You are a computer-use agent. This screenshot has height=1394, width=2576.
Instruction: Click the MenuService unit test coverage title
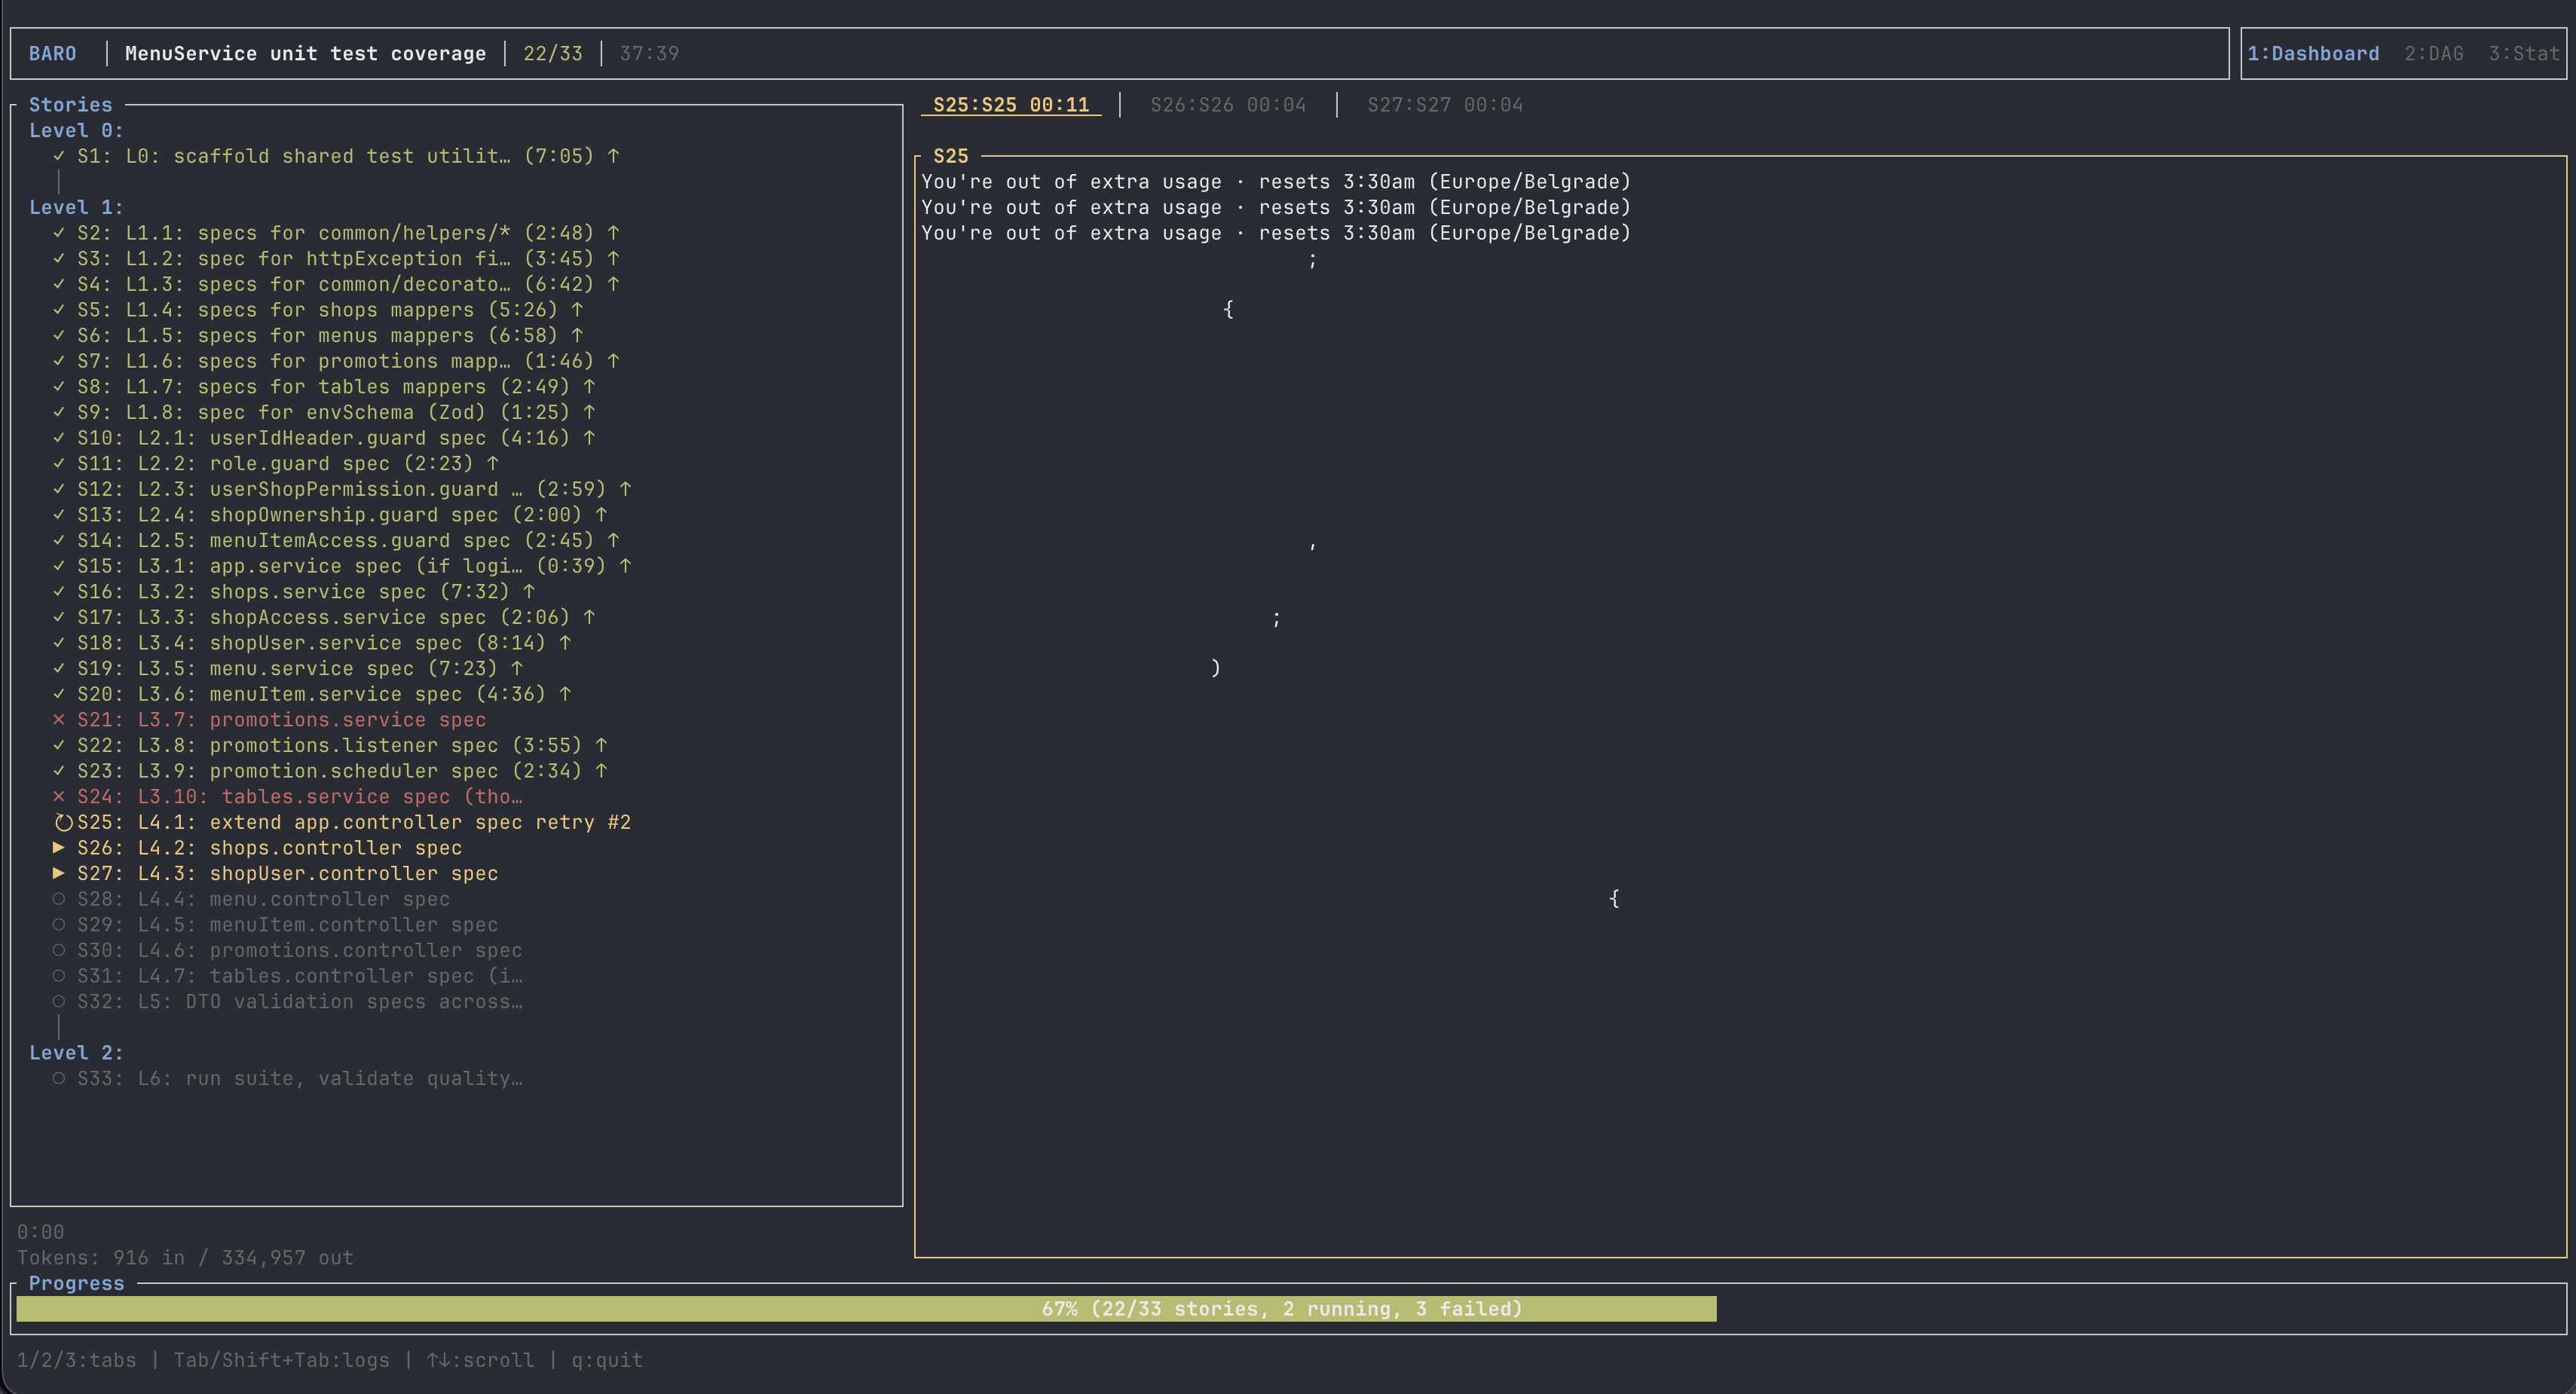305,54
